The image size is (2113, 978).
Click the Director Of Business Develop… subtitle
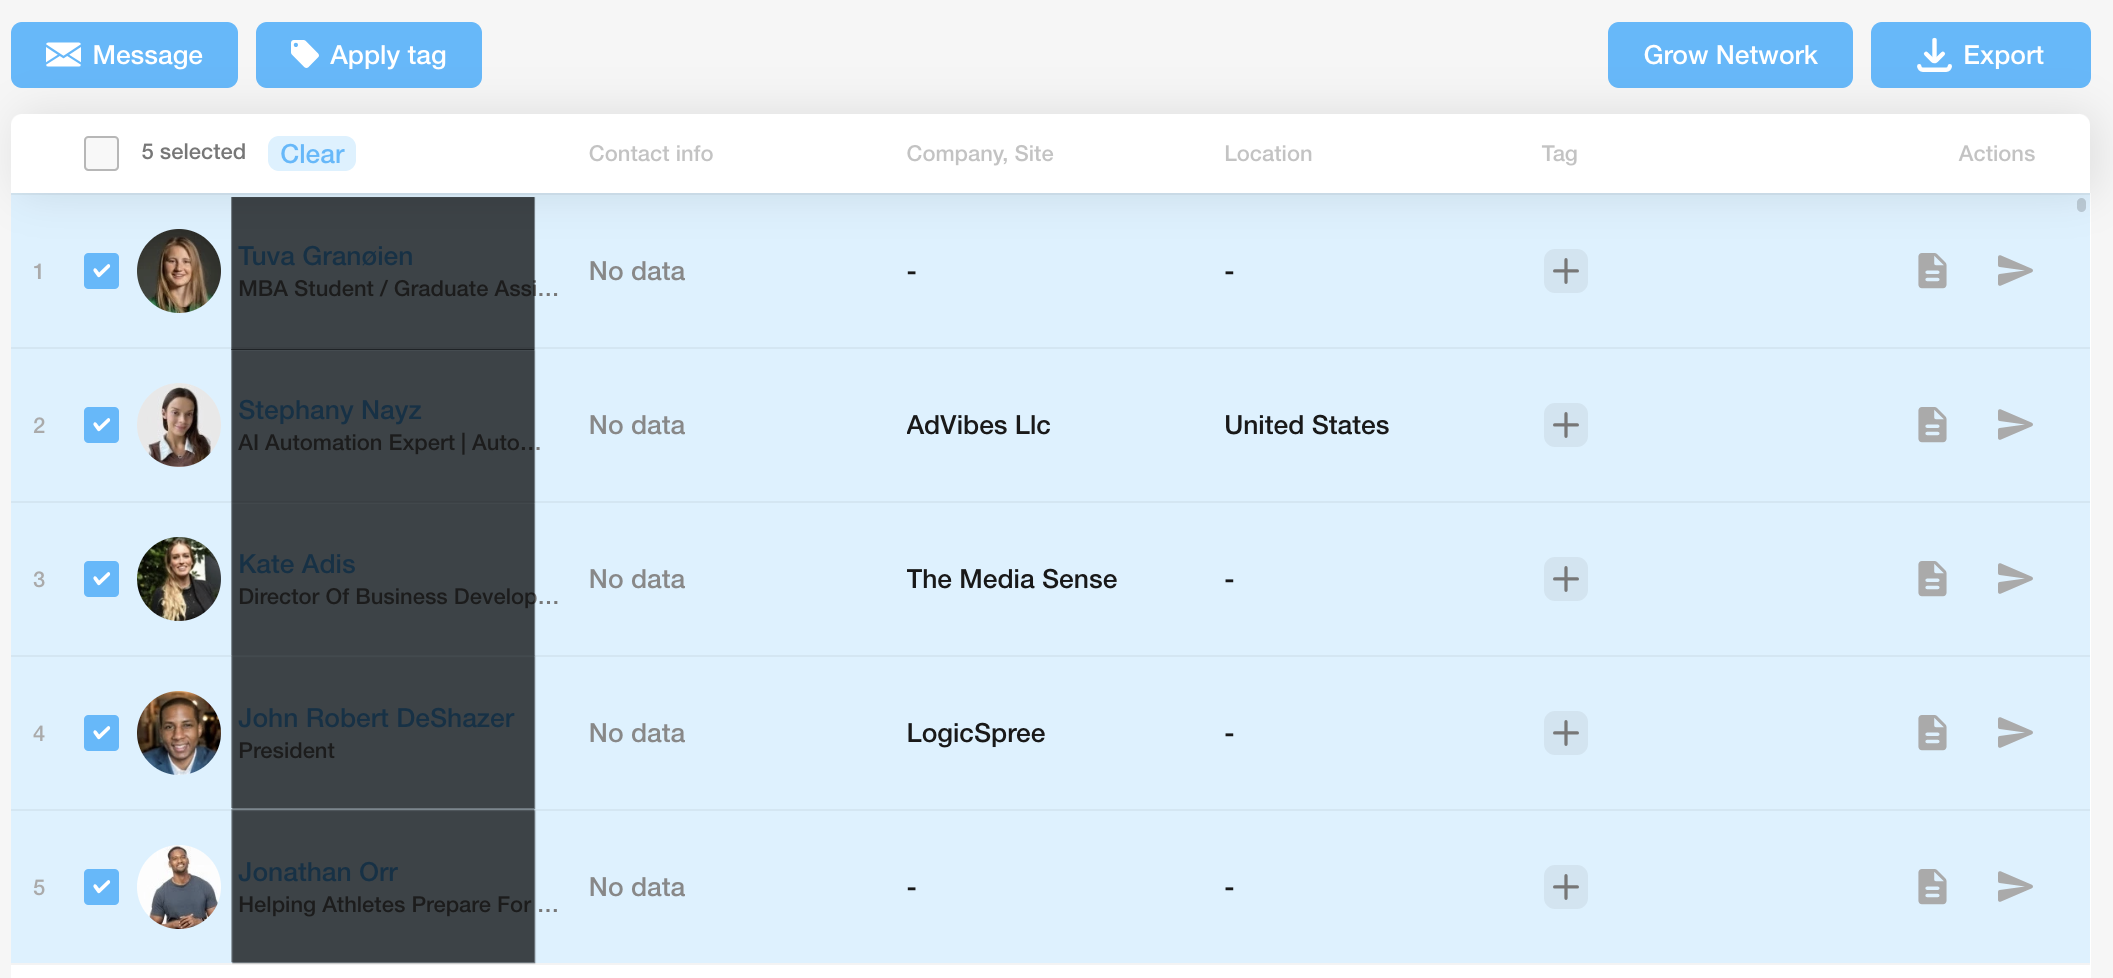click(398, 596)
